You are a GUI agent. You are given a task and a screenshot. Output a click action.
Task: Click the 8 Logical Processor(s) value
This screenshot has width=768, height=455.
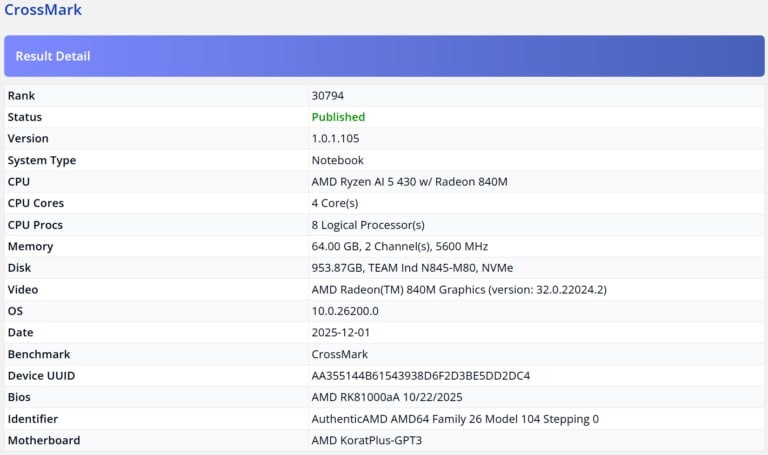pyautogui.click(x=368, y=225)
